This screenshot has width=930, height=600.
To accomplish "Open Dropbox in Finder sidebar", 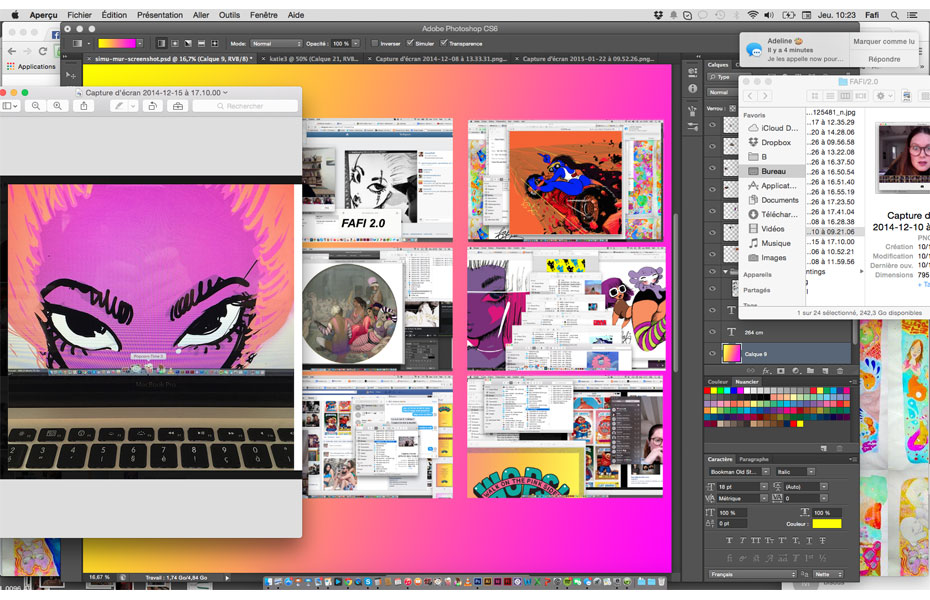I will [776, 142].
